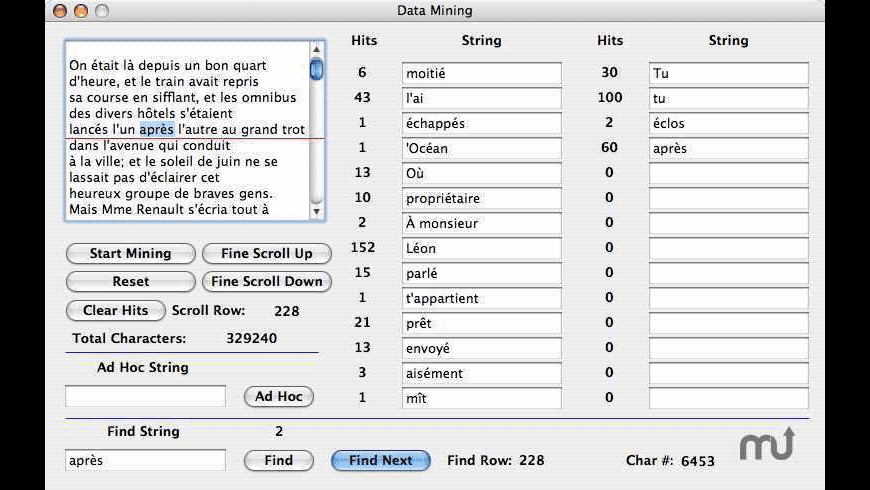Image resolution: width=870 pixels, height=490 pixels.
Task: Click the Ad Hoc String input field
Action: tap(145, 397)
